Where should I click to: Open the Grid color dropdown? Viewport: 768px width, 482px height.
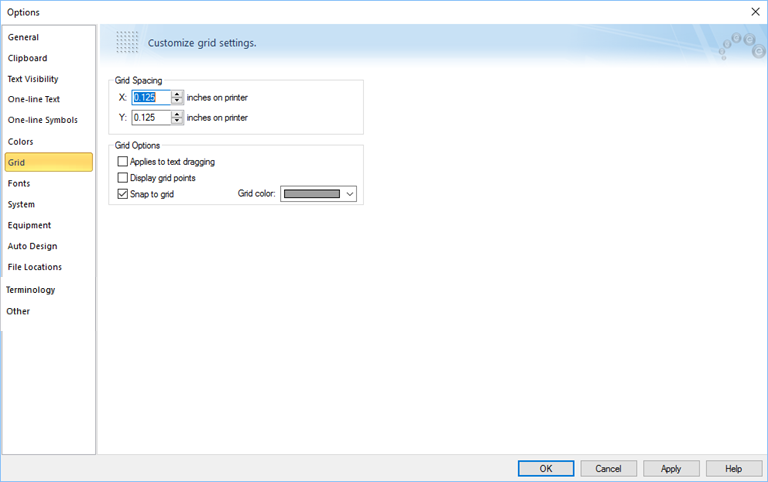click(x=350, y=194)
